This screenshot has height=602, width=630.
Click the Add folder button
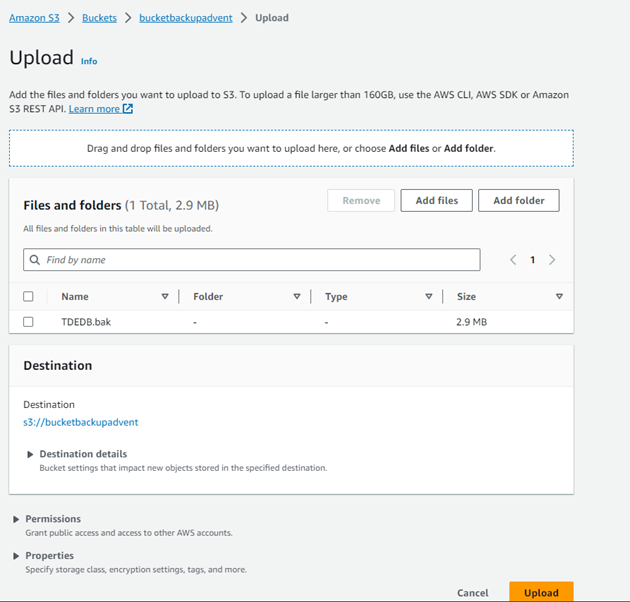(518, 201)
